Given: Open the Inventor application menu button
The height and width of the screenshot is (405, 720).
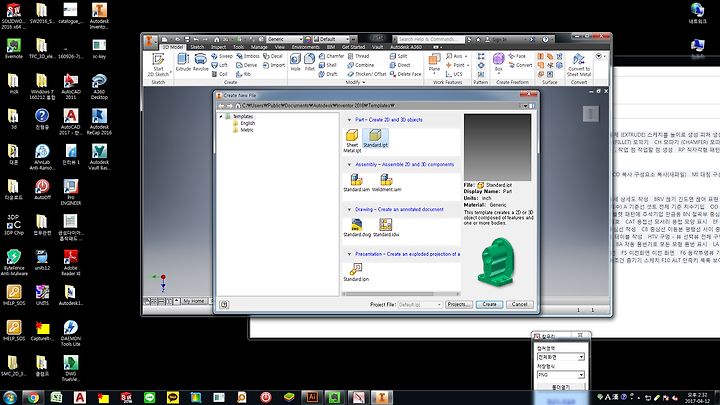Looking at the screenshot, I should 149,41.
